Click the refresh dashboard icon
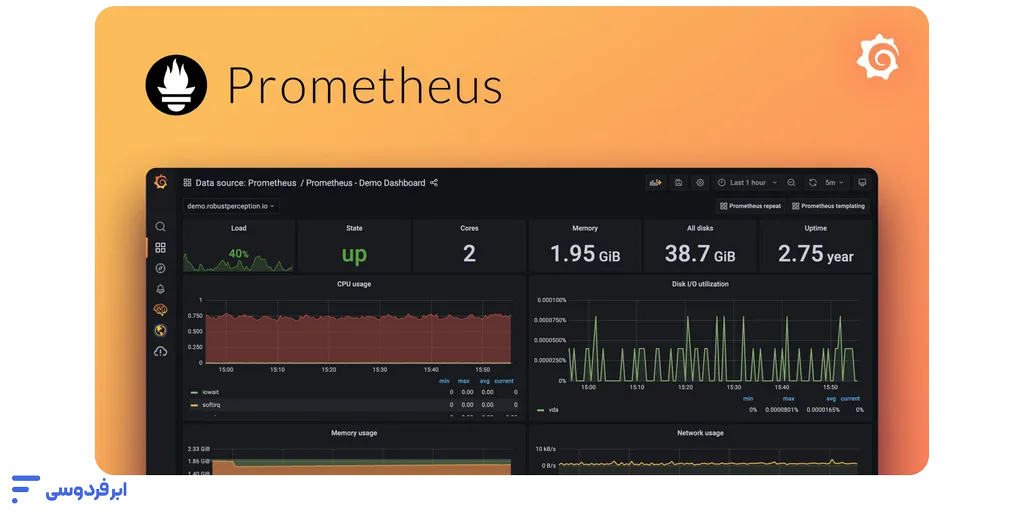Screen dimensions: 1024x515 [x=812, y=183]
